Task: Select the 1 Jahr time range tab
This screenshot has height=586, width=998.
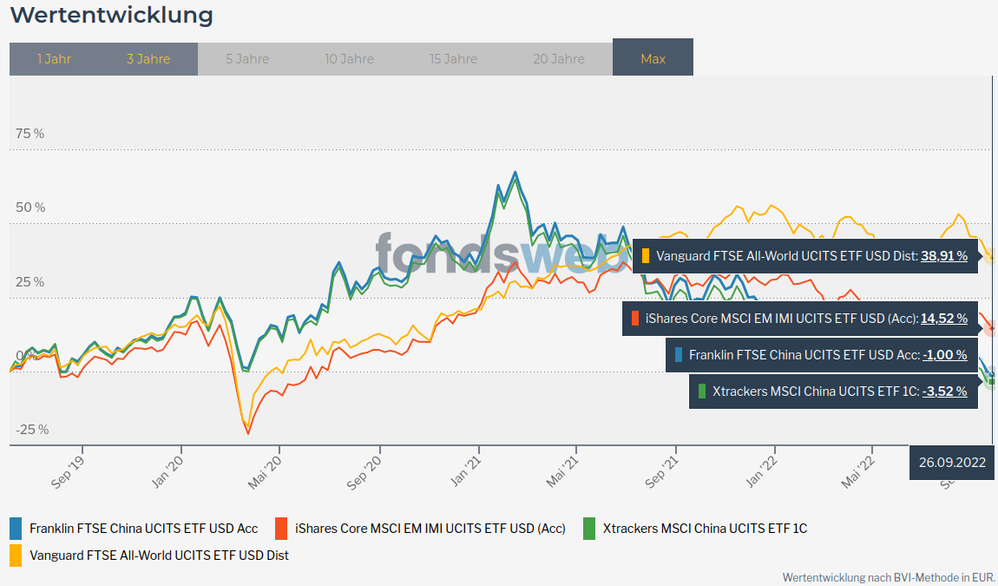Action: click(x=54, y=59)
